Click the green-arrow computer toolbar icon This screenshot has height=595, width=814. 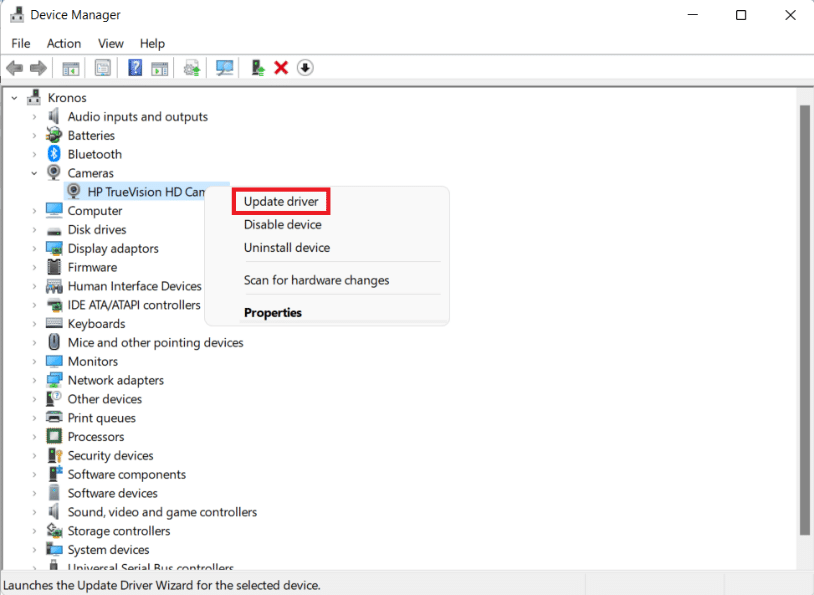point(258,68)
